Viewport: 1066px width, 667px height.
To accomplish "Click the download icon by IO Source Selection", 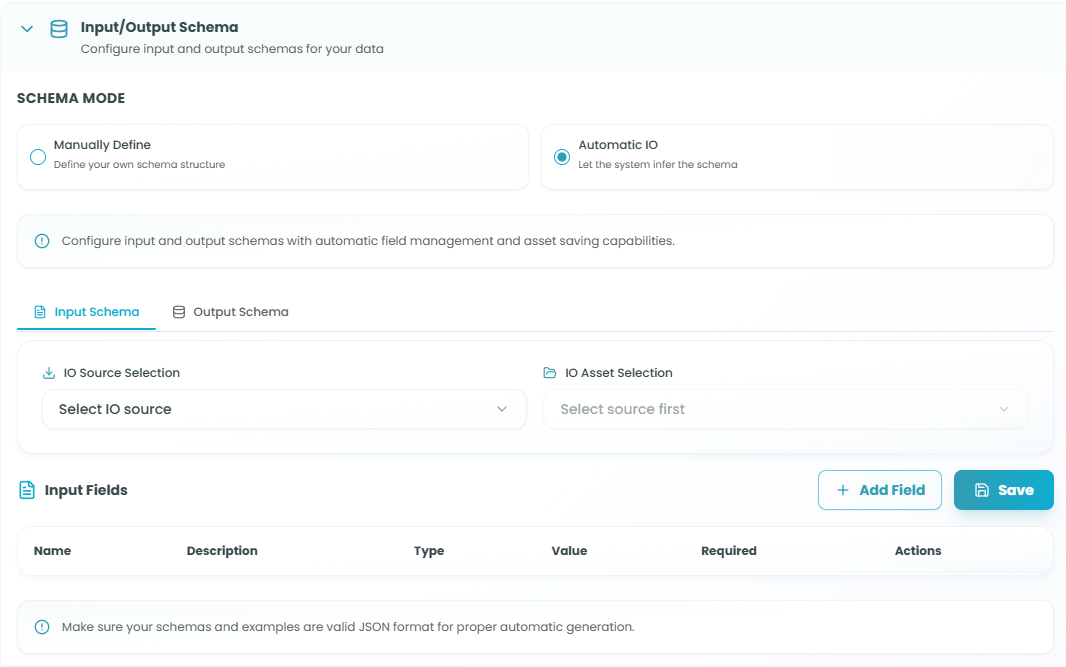I will [49, 373].
